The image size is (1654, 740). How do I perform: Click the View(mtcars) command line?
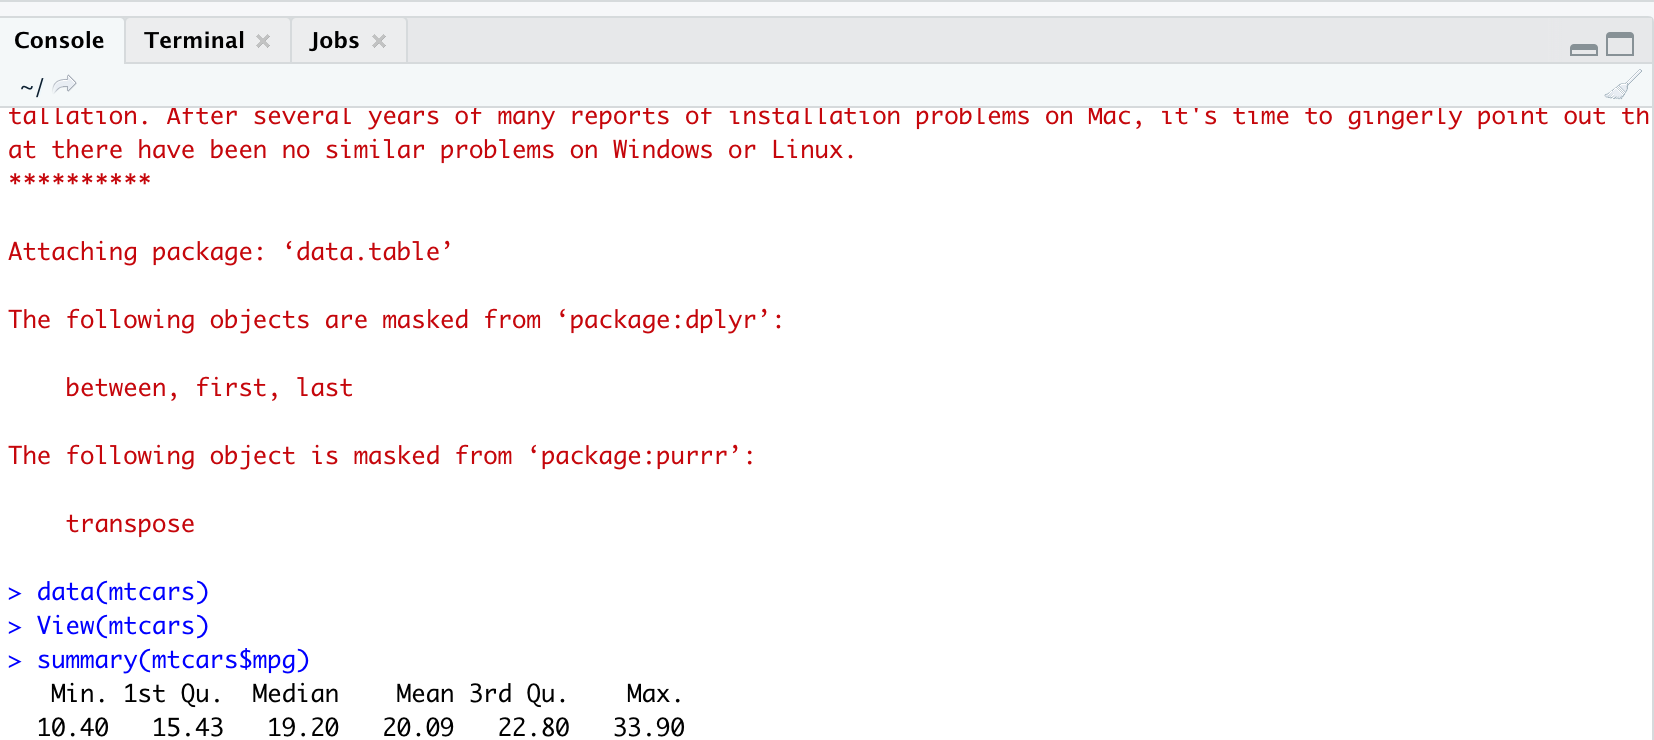(x=123, y=626)
